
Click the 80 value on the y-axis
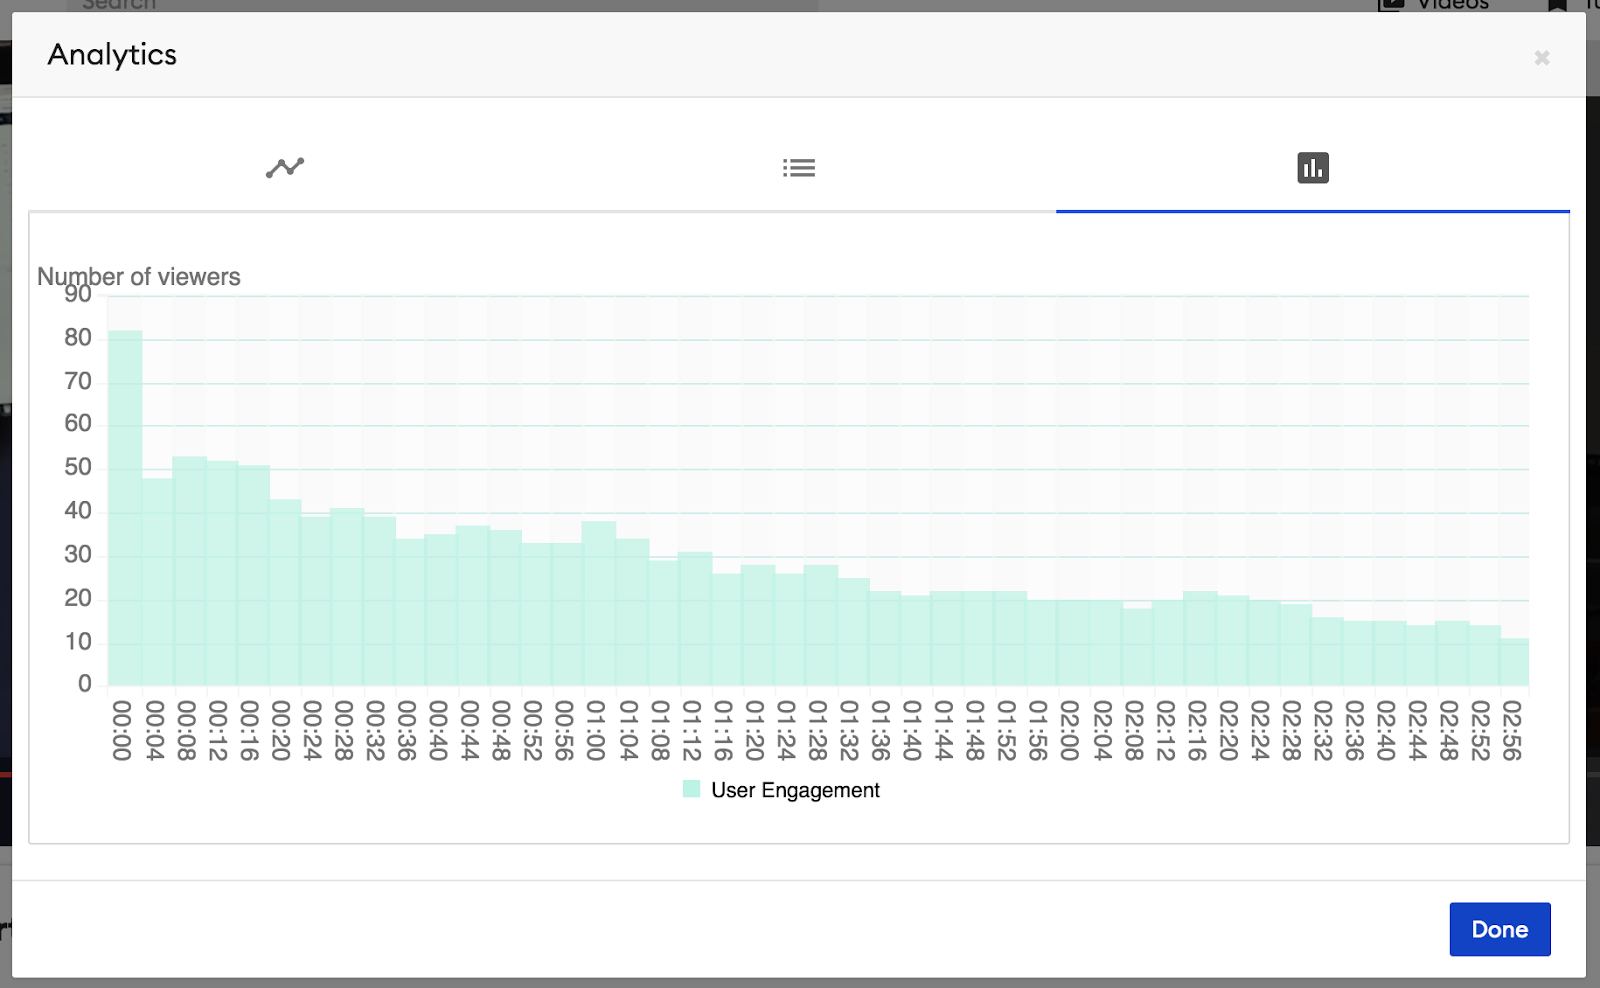[78, 338]
